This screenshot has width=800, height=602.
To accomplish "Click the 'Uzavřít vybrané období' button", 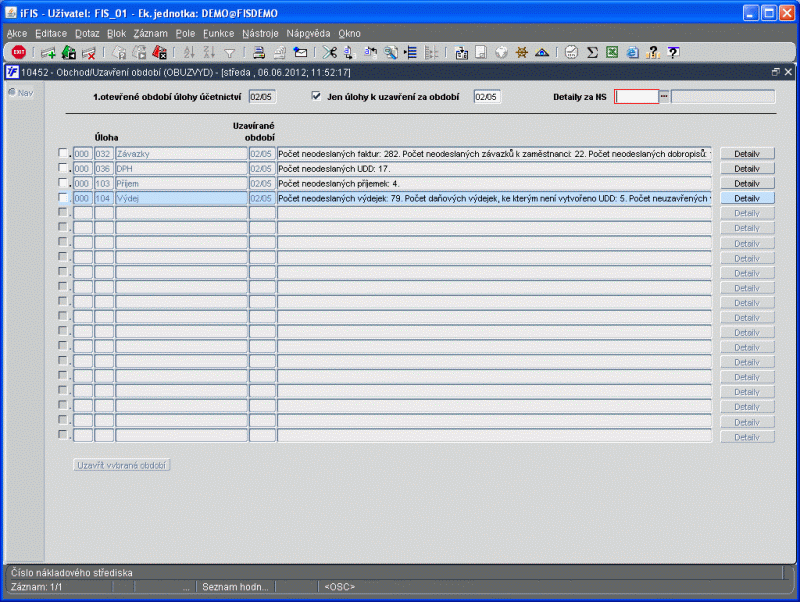I will [121, 465].
